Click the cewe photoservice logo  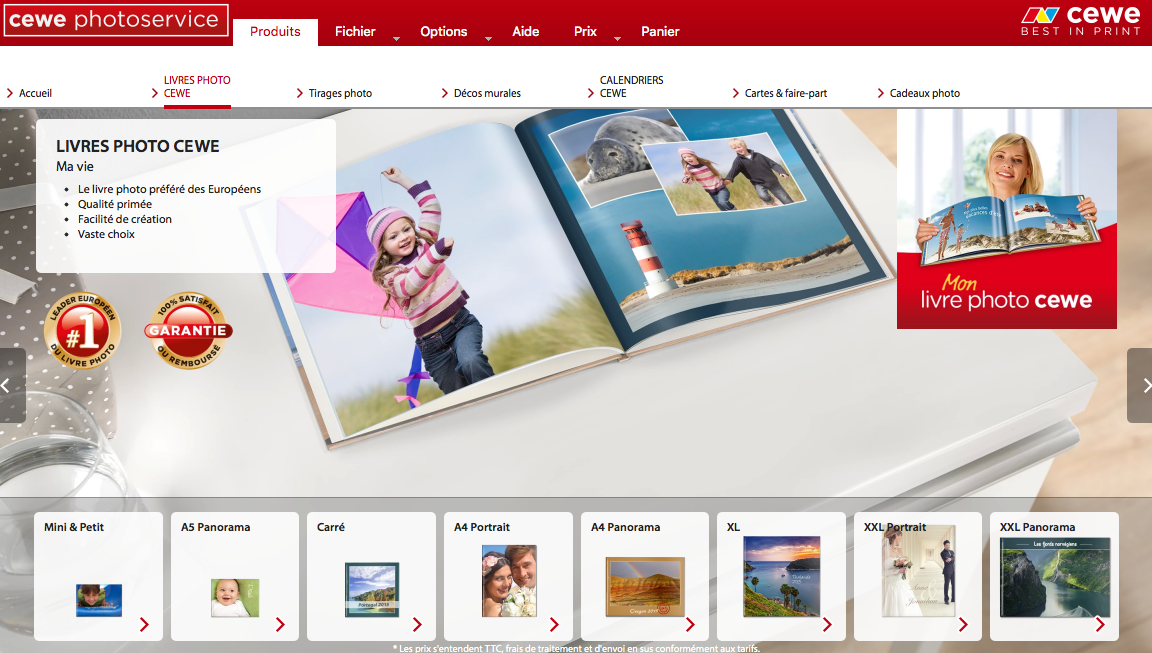point(116,20)
